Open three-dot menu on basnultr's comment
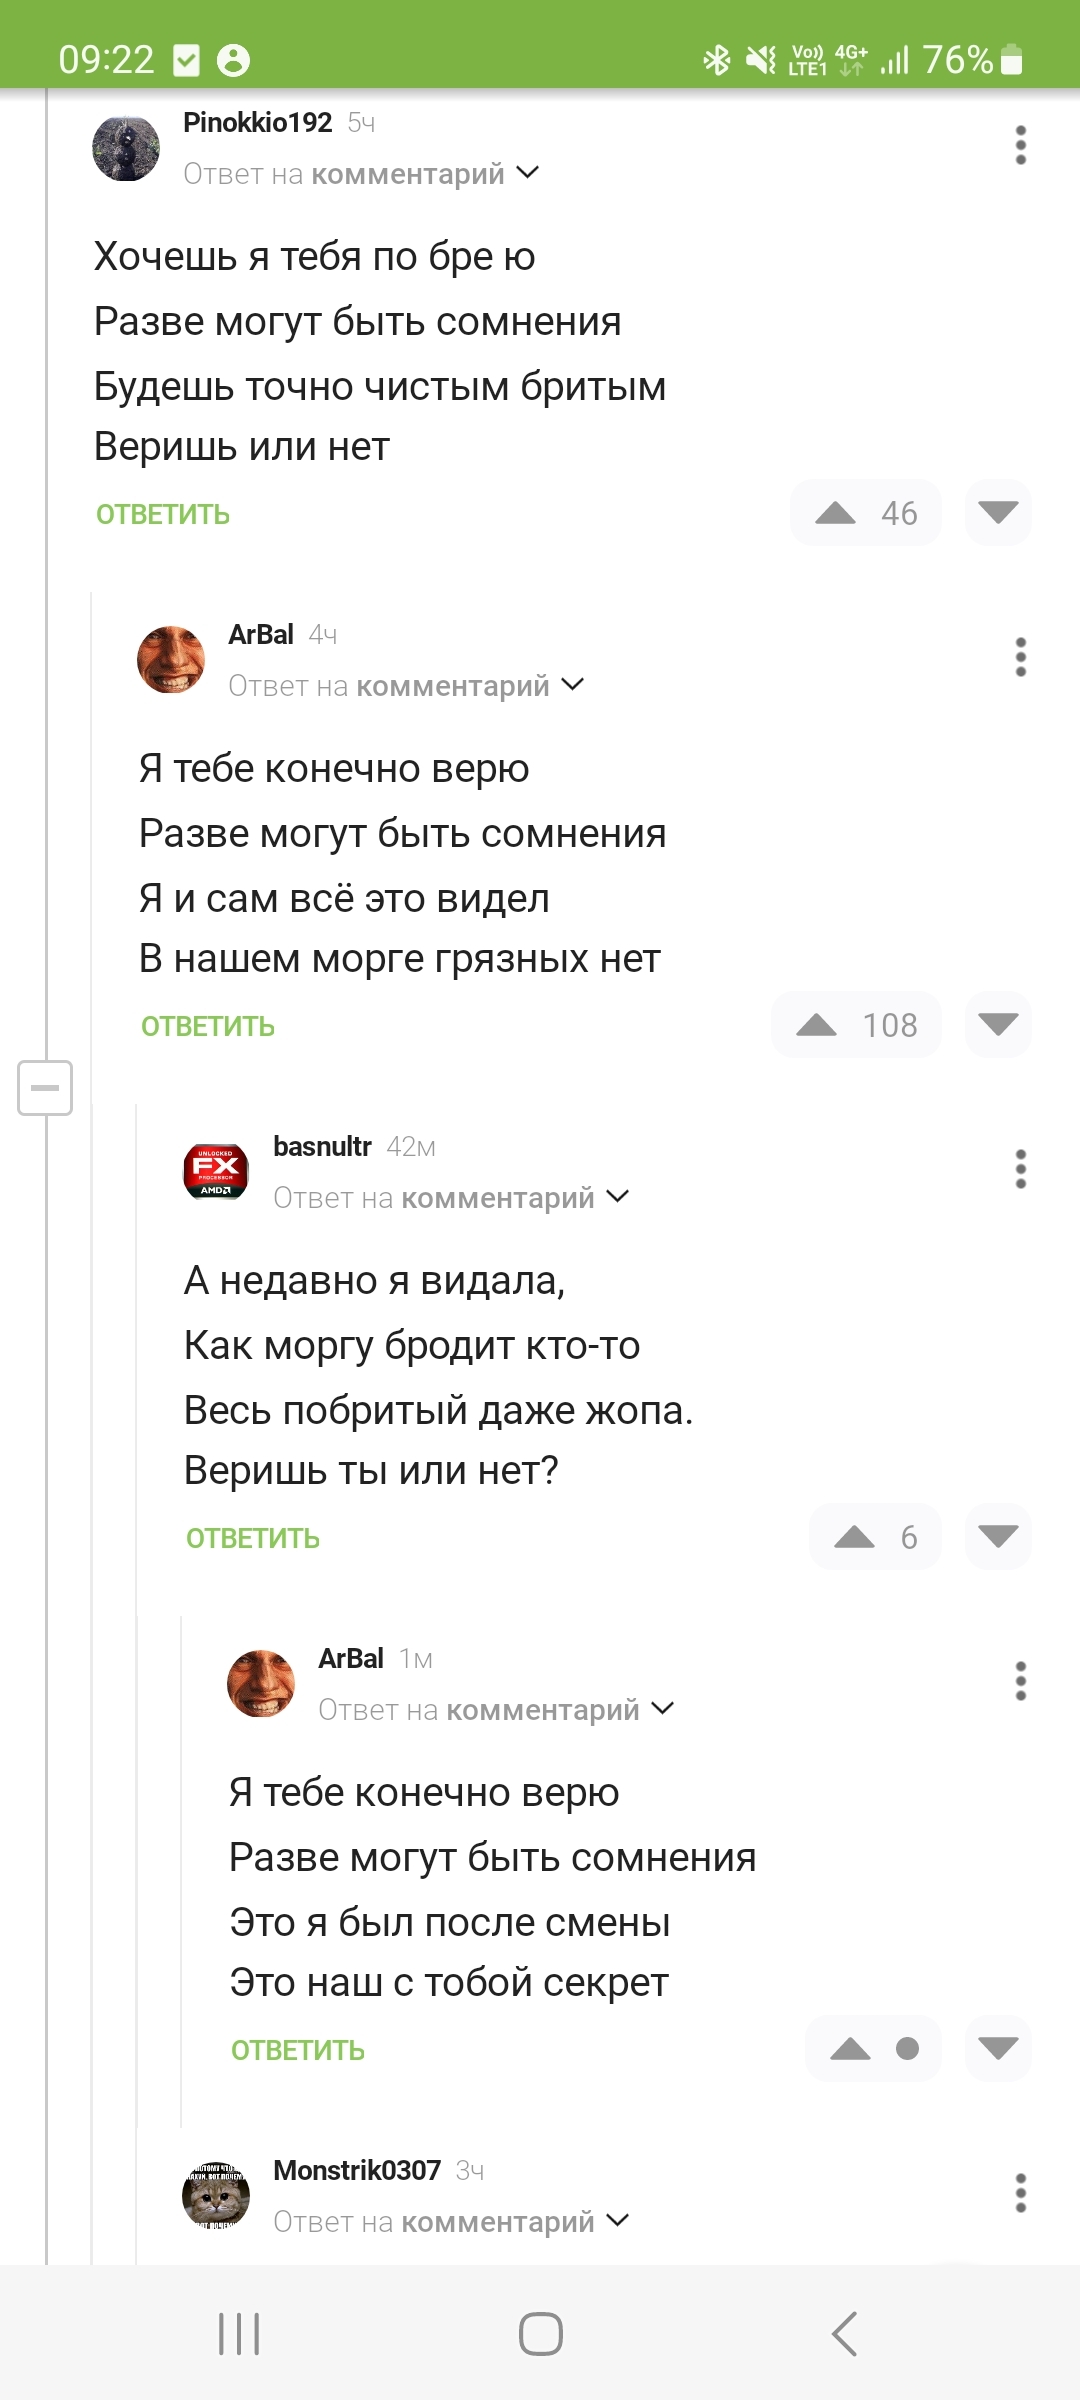Viewport: 1080px width, 2400px height. coord(1020,1169)
